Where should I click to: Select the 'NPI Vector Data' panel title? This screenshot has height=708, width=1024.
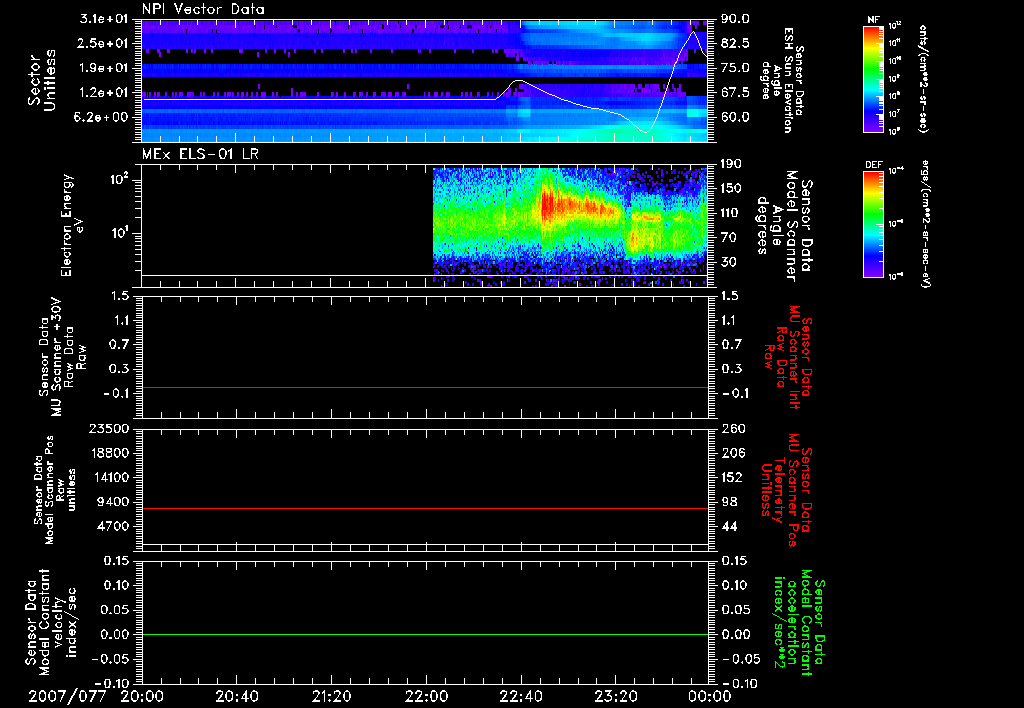[203, 9]
